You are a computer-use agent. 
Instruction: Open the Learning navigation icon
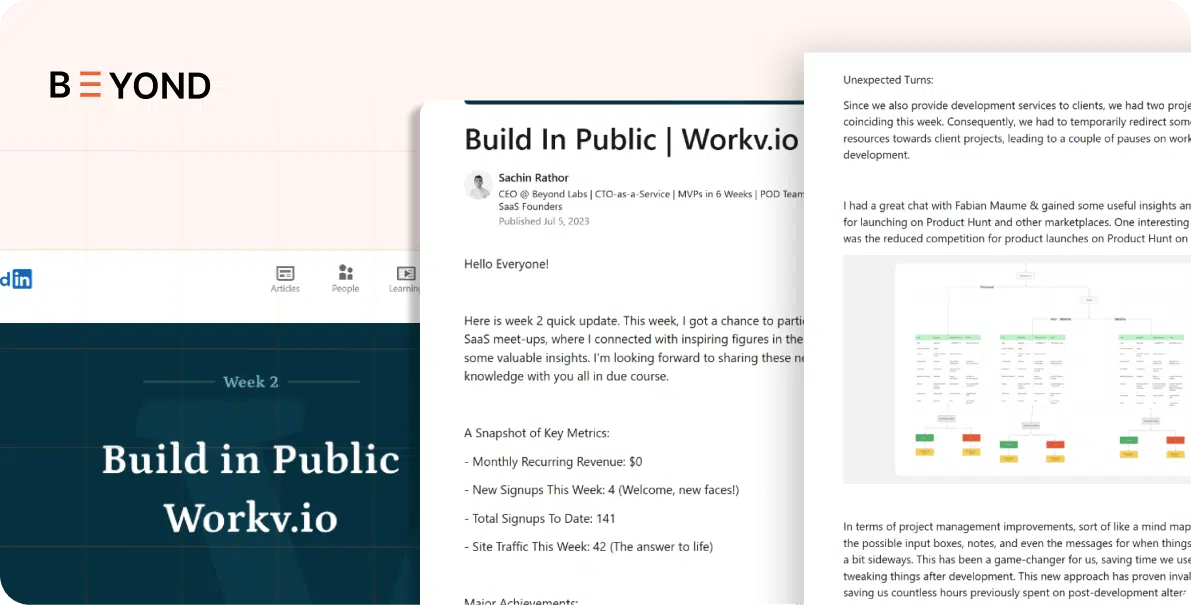[x=405, y=279]
